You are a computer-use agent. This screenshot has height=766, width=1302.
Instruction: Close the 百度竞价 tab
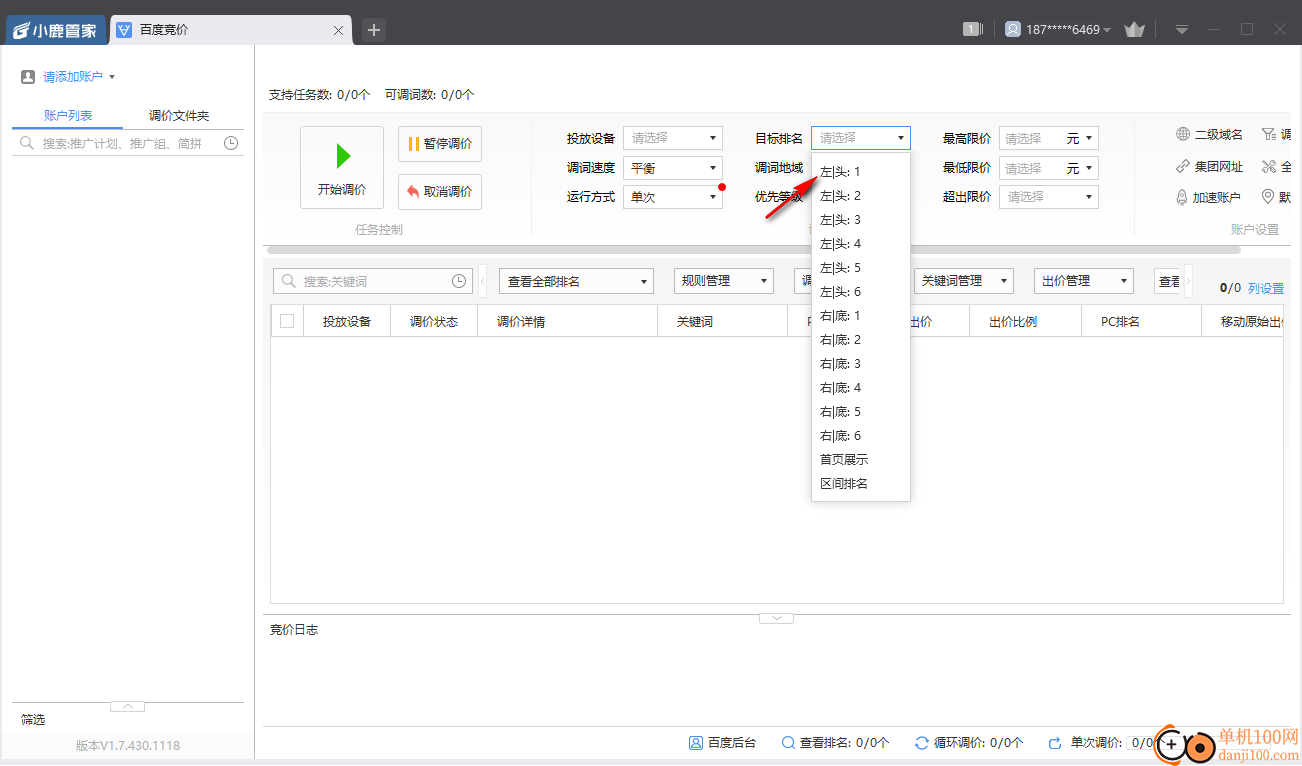click(x=338, y=31)
